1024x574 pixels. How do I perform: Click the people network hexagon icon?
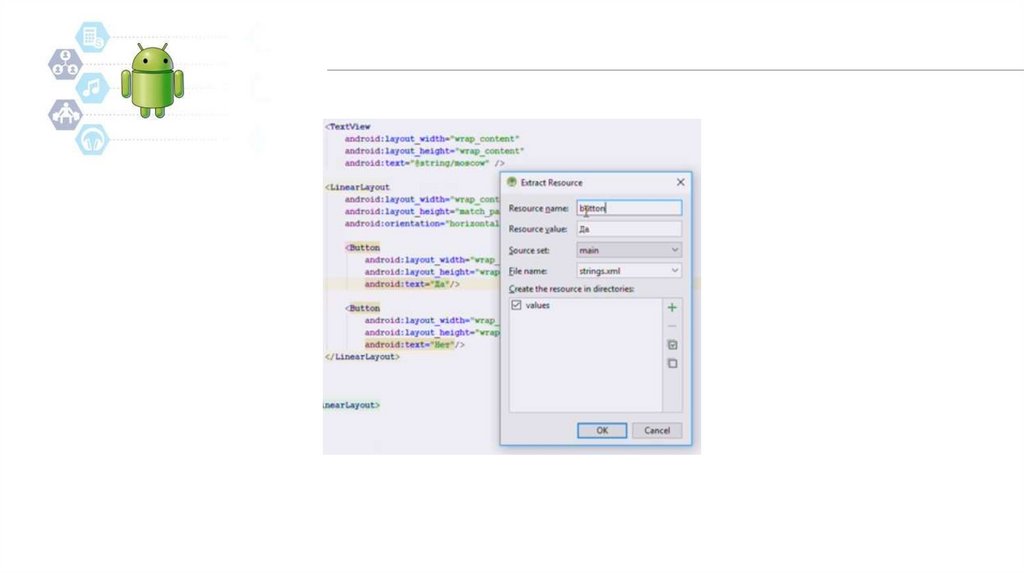pos(65,64)
